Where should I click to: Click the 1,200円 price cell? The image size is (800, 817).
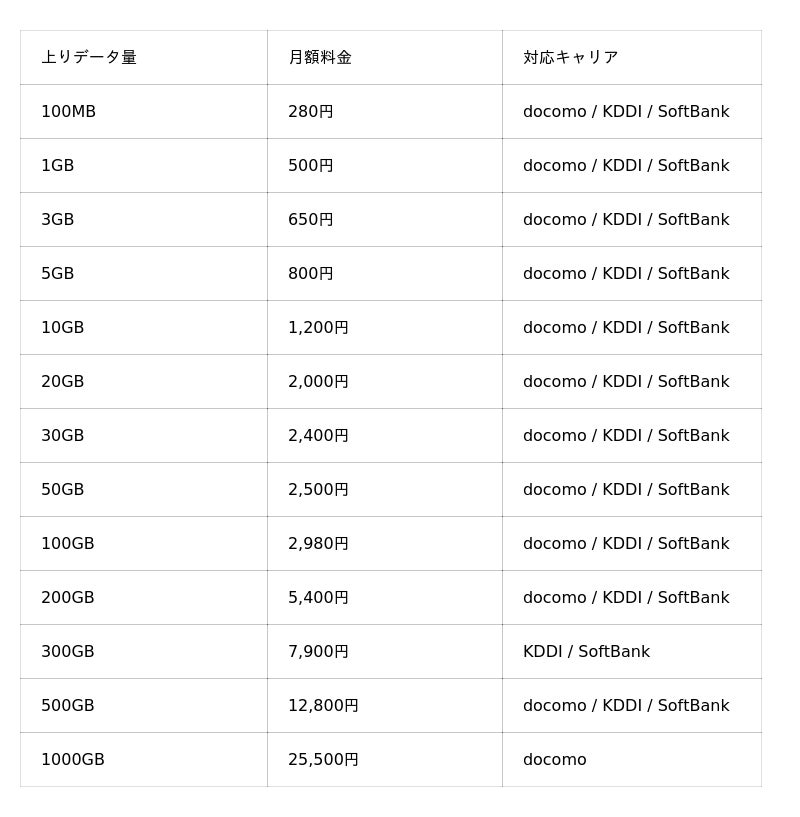[x=385, y=328]
